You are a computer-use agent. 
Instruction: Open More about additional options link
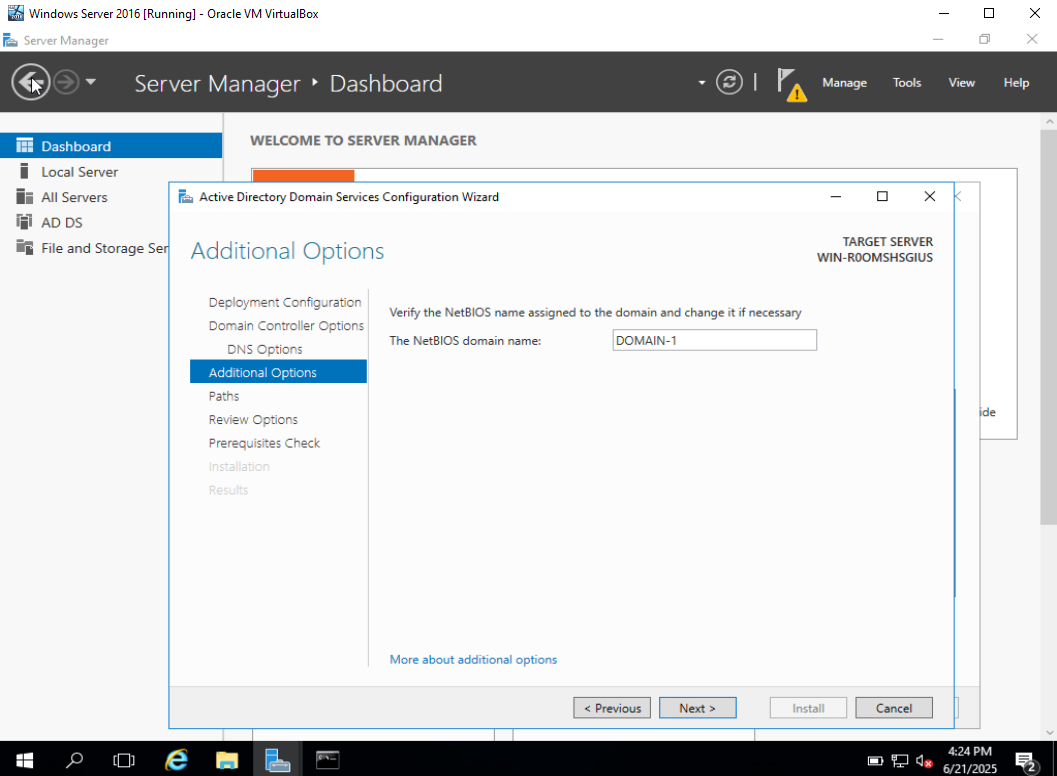(473, 659)
